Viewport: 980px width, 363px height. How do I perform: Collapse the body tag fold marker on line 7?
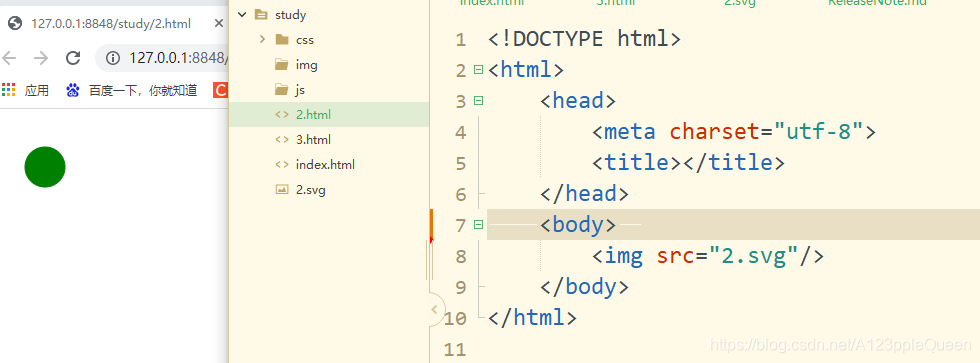pos(479,224)
